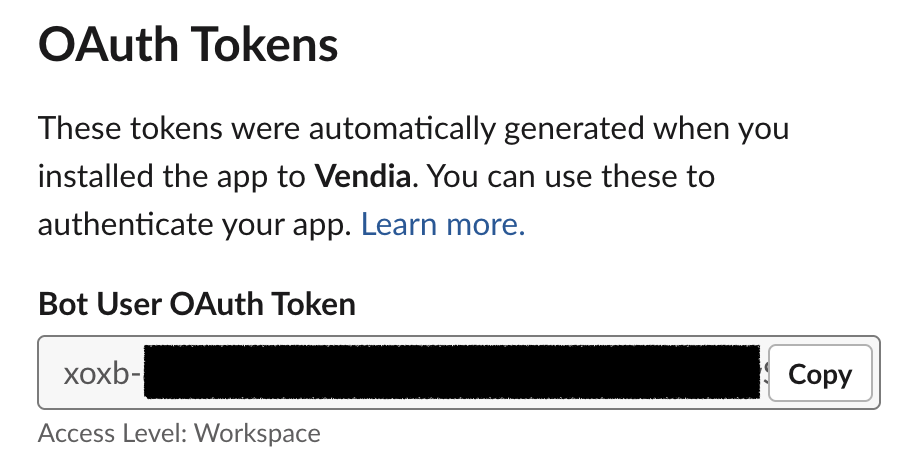Click the phrase 'These tokens were'
Viewport: 908px width, 468px height.
click(x=160, y=129)
